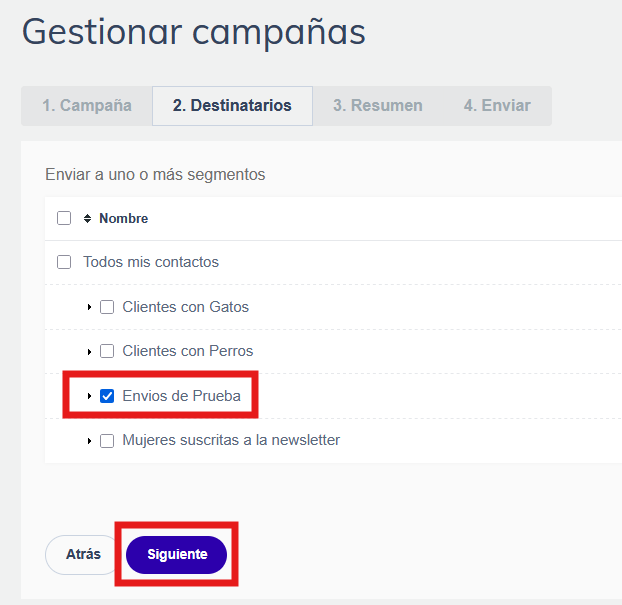This screenshot has height=605, width=622.
Task: Go to the 1. Campaña tab
Action: [x=87, y=106]
